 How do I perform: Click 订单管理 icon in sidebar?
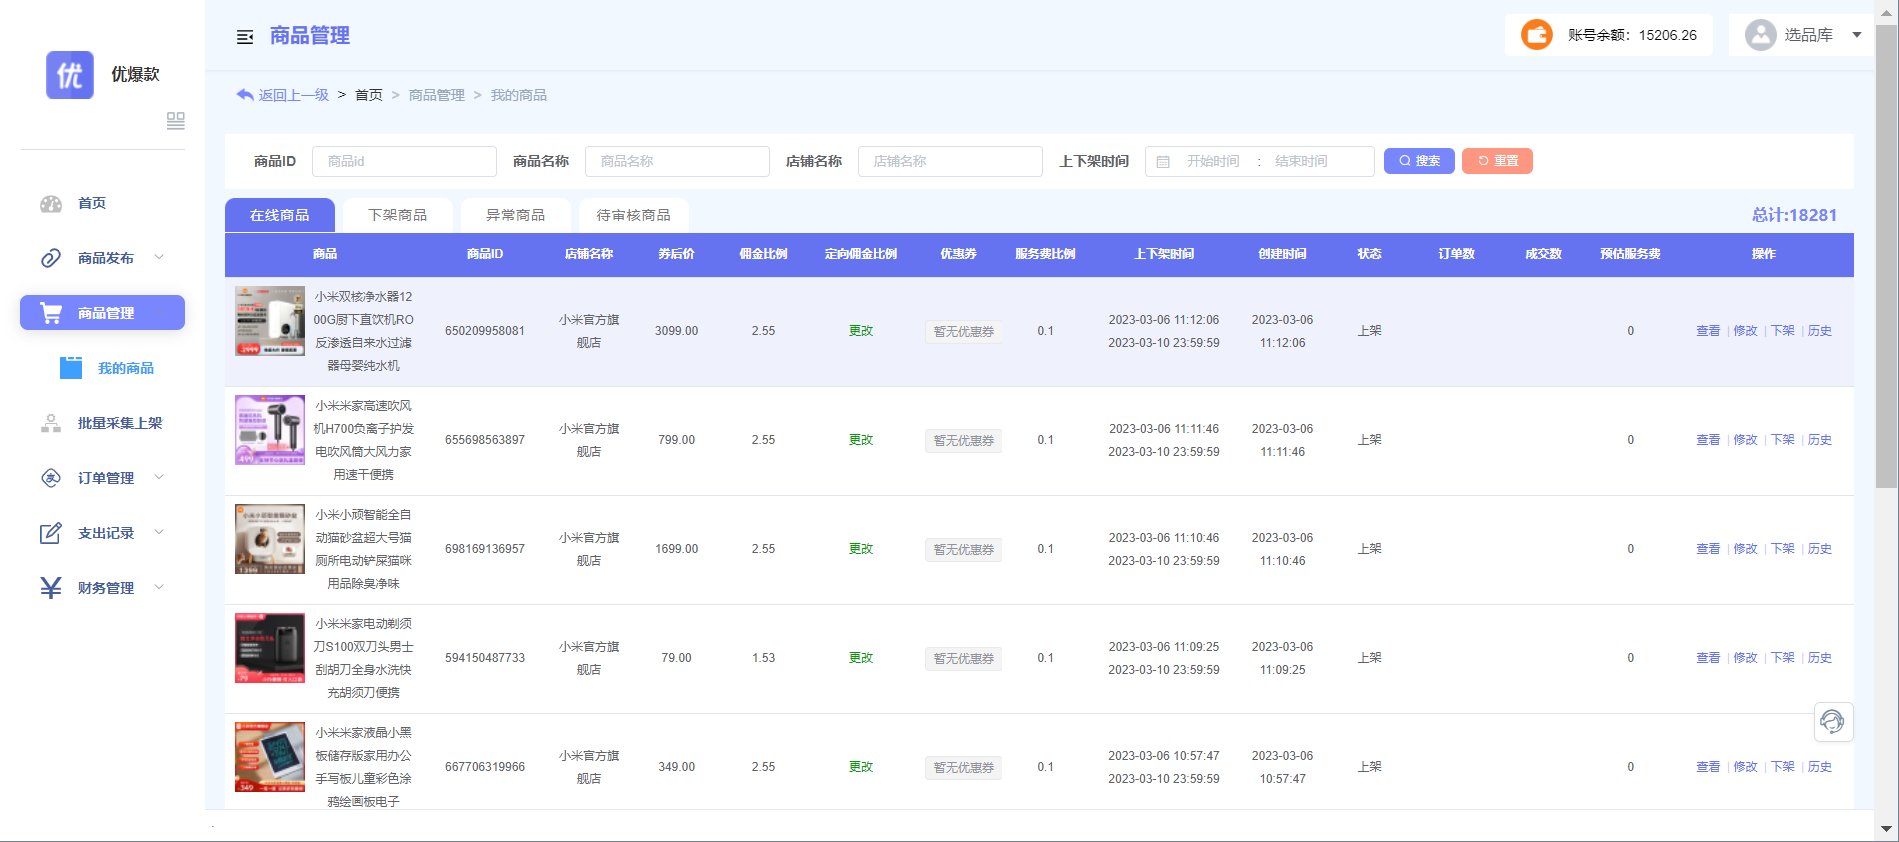point(51,478)
